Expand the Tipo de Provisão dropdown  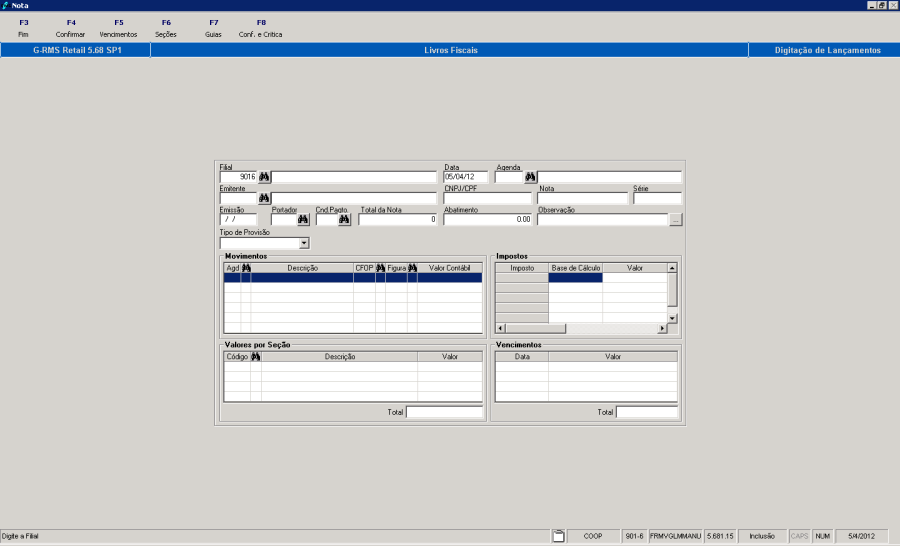[x=304, y=243]
